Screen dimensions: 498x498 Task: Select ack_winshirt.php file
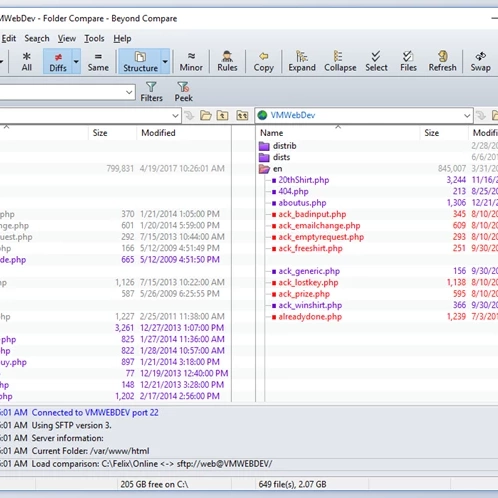tap(310, 305)
